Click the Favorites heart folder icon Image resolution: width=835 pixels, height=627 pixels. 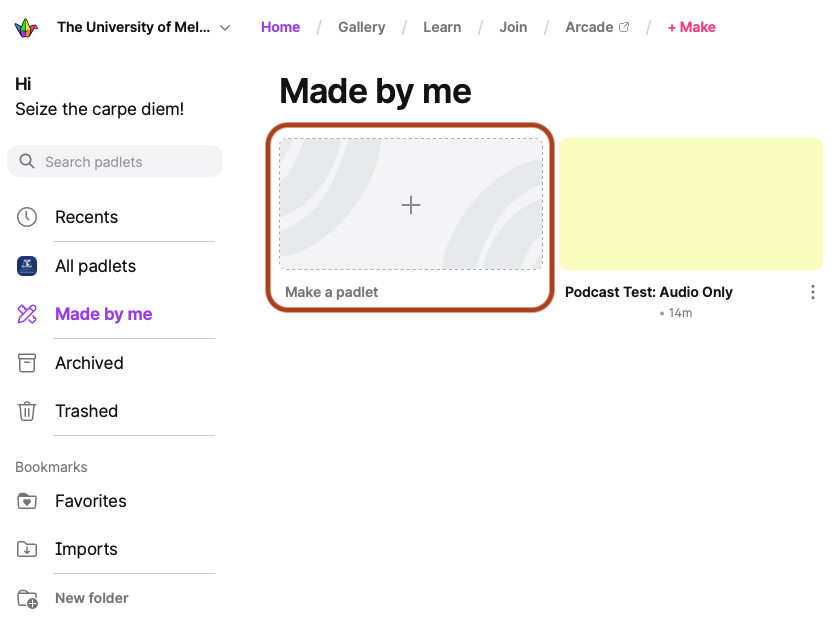tap(27, 501)
